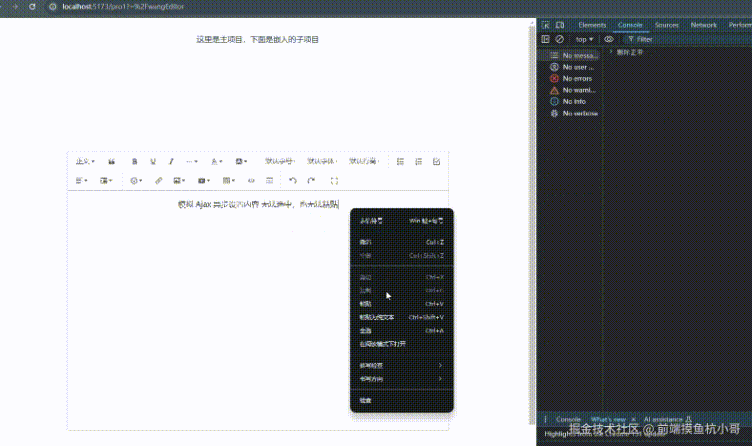Select the Console tab in the bottom drawer
752x446 pixels.
568,420
